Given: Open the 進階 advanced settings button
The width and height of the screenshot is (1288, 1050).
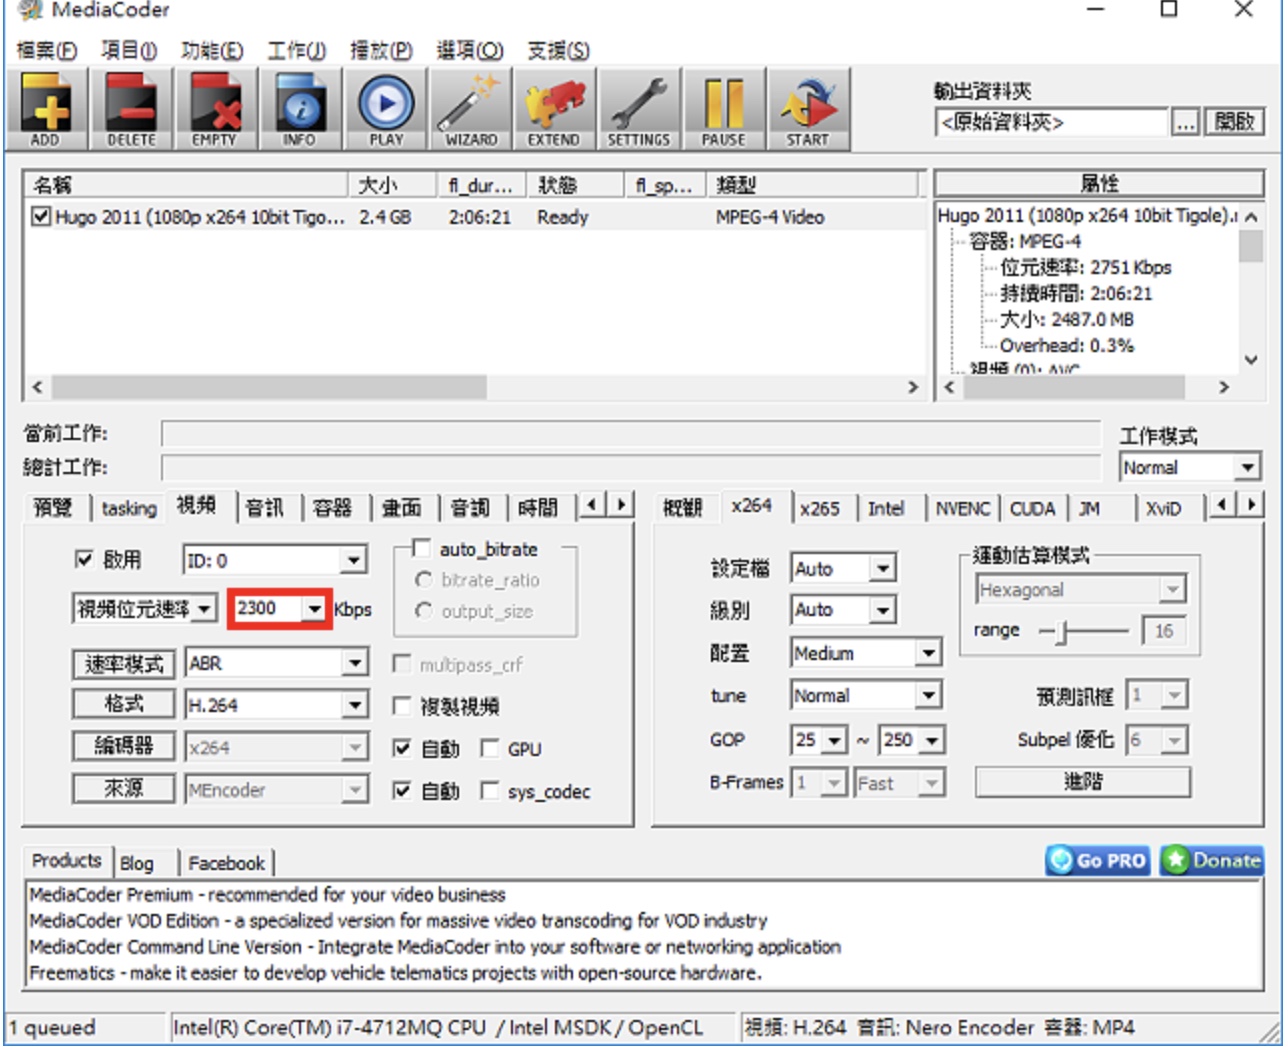Looking at the screenshot, I should point(1083,781).
